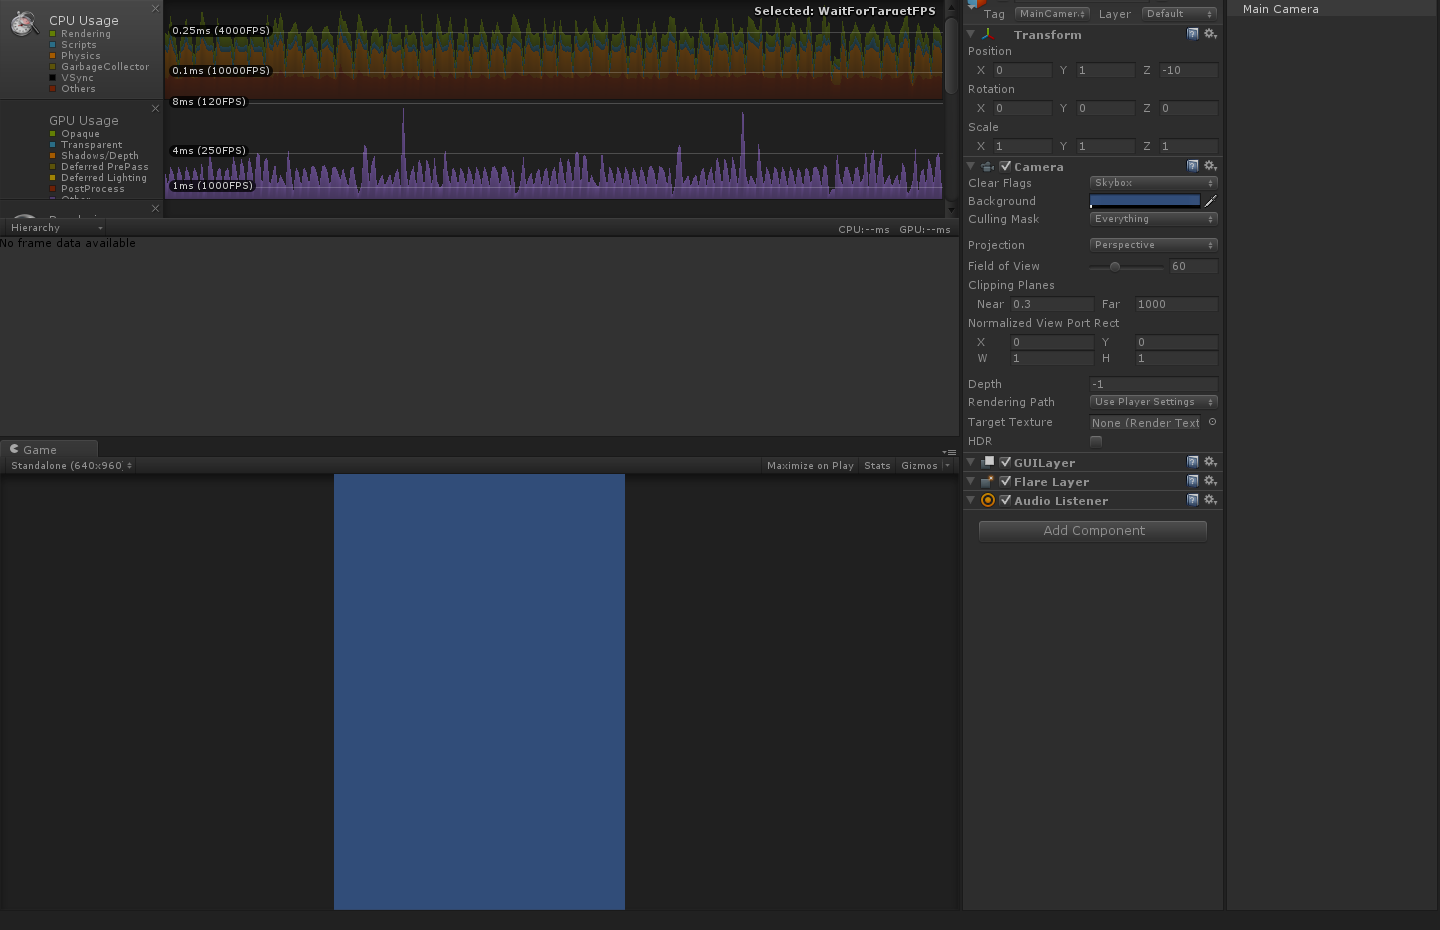Image resolution: width=1440 pixels, height=930 pixels.
Task: Click the profiler charts vertical scrollbar
Action: [952, 56]
